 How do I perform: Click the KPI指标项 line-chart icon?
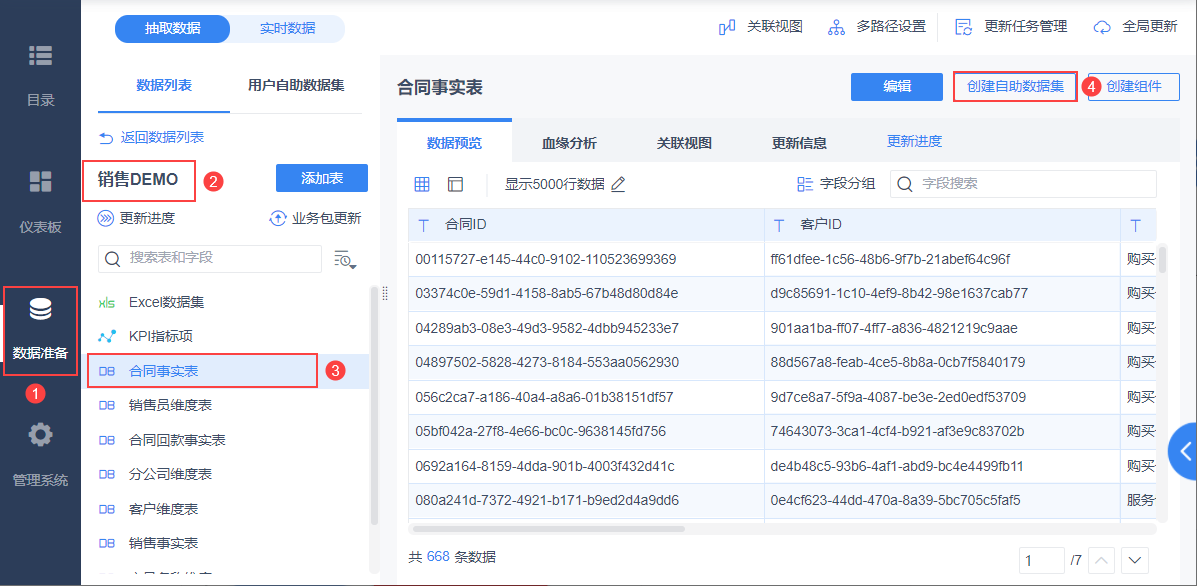pos(107,336)
